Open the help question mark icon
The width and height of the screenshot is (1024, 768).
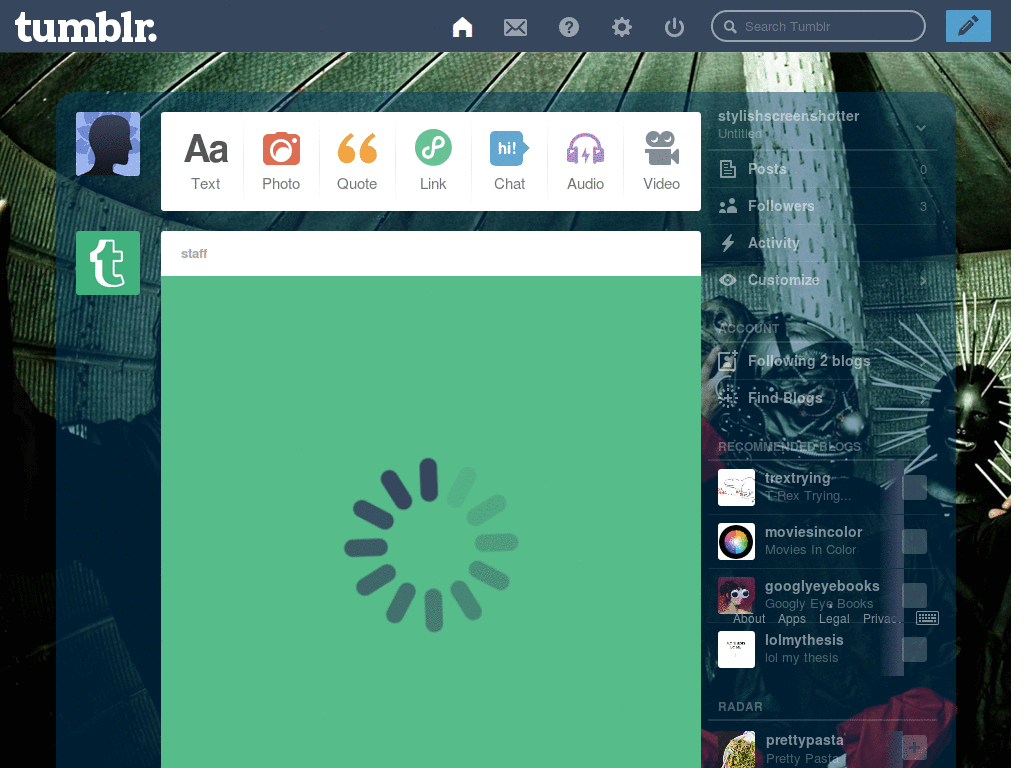coord(569,27)
